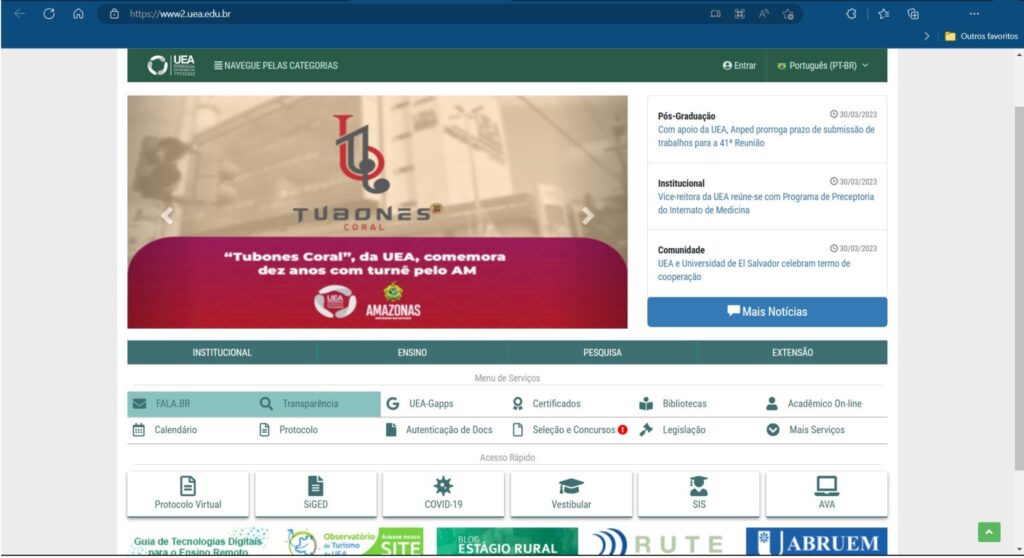Open Seleção e Concursos
The image size is (1024, 558).
(569, 430)
